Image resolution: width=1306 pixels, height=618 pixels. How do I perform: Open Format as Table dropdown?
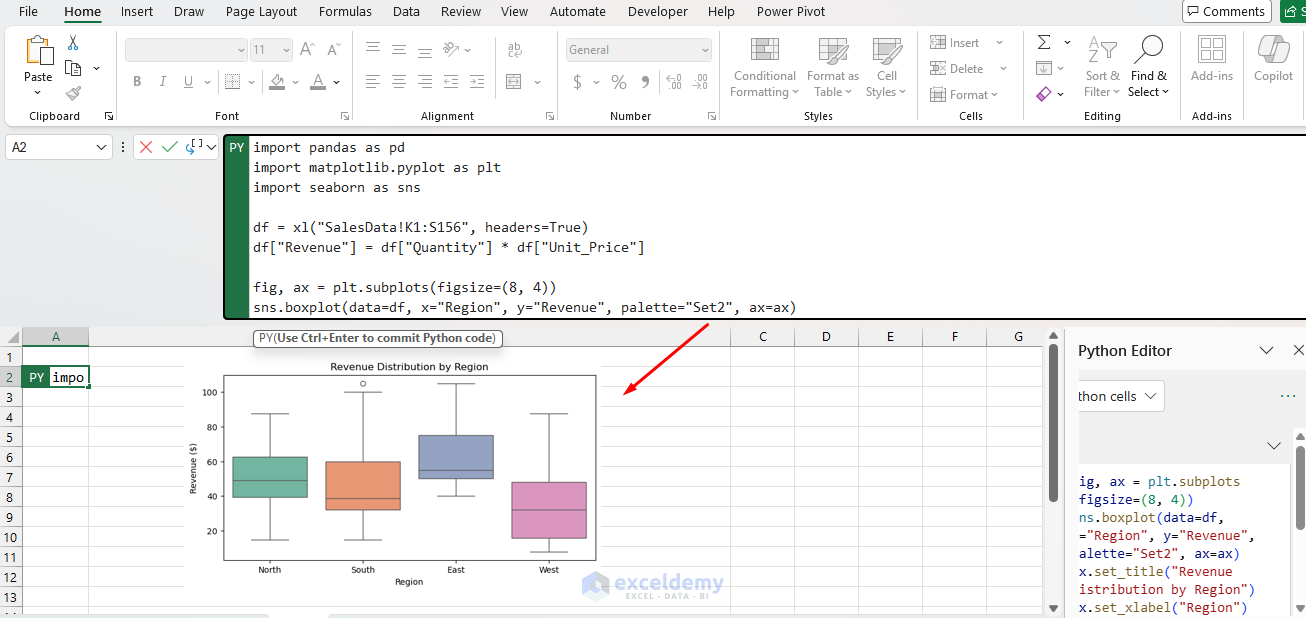[833, 67]
